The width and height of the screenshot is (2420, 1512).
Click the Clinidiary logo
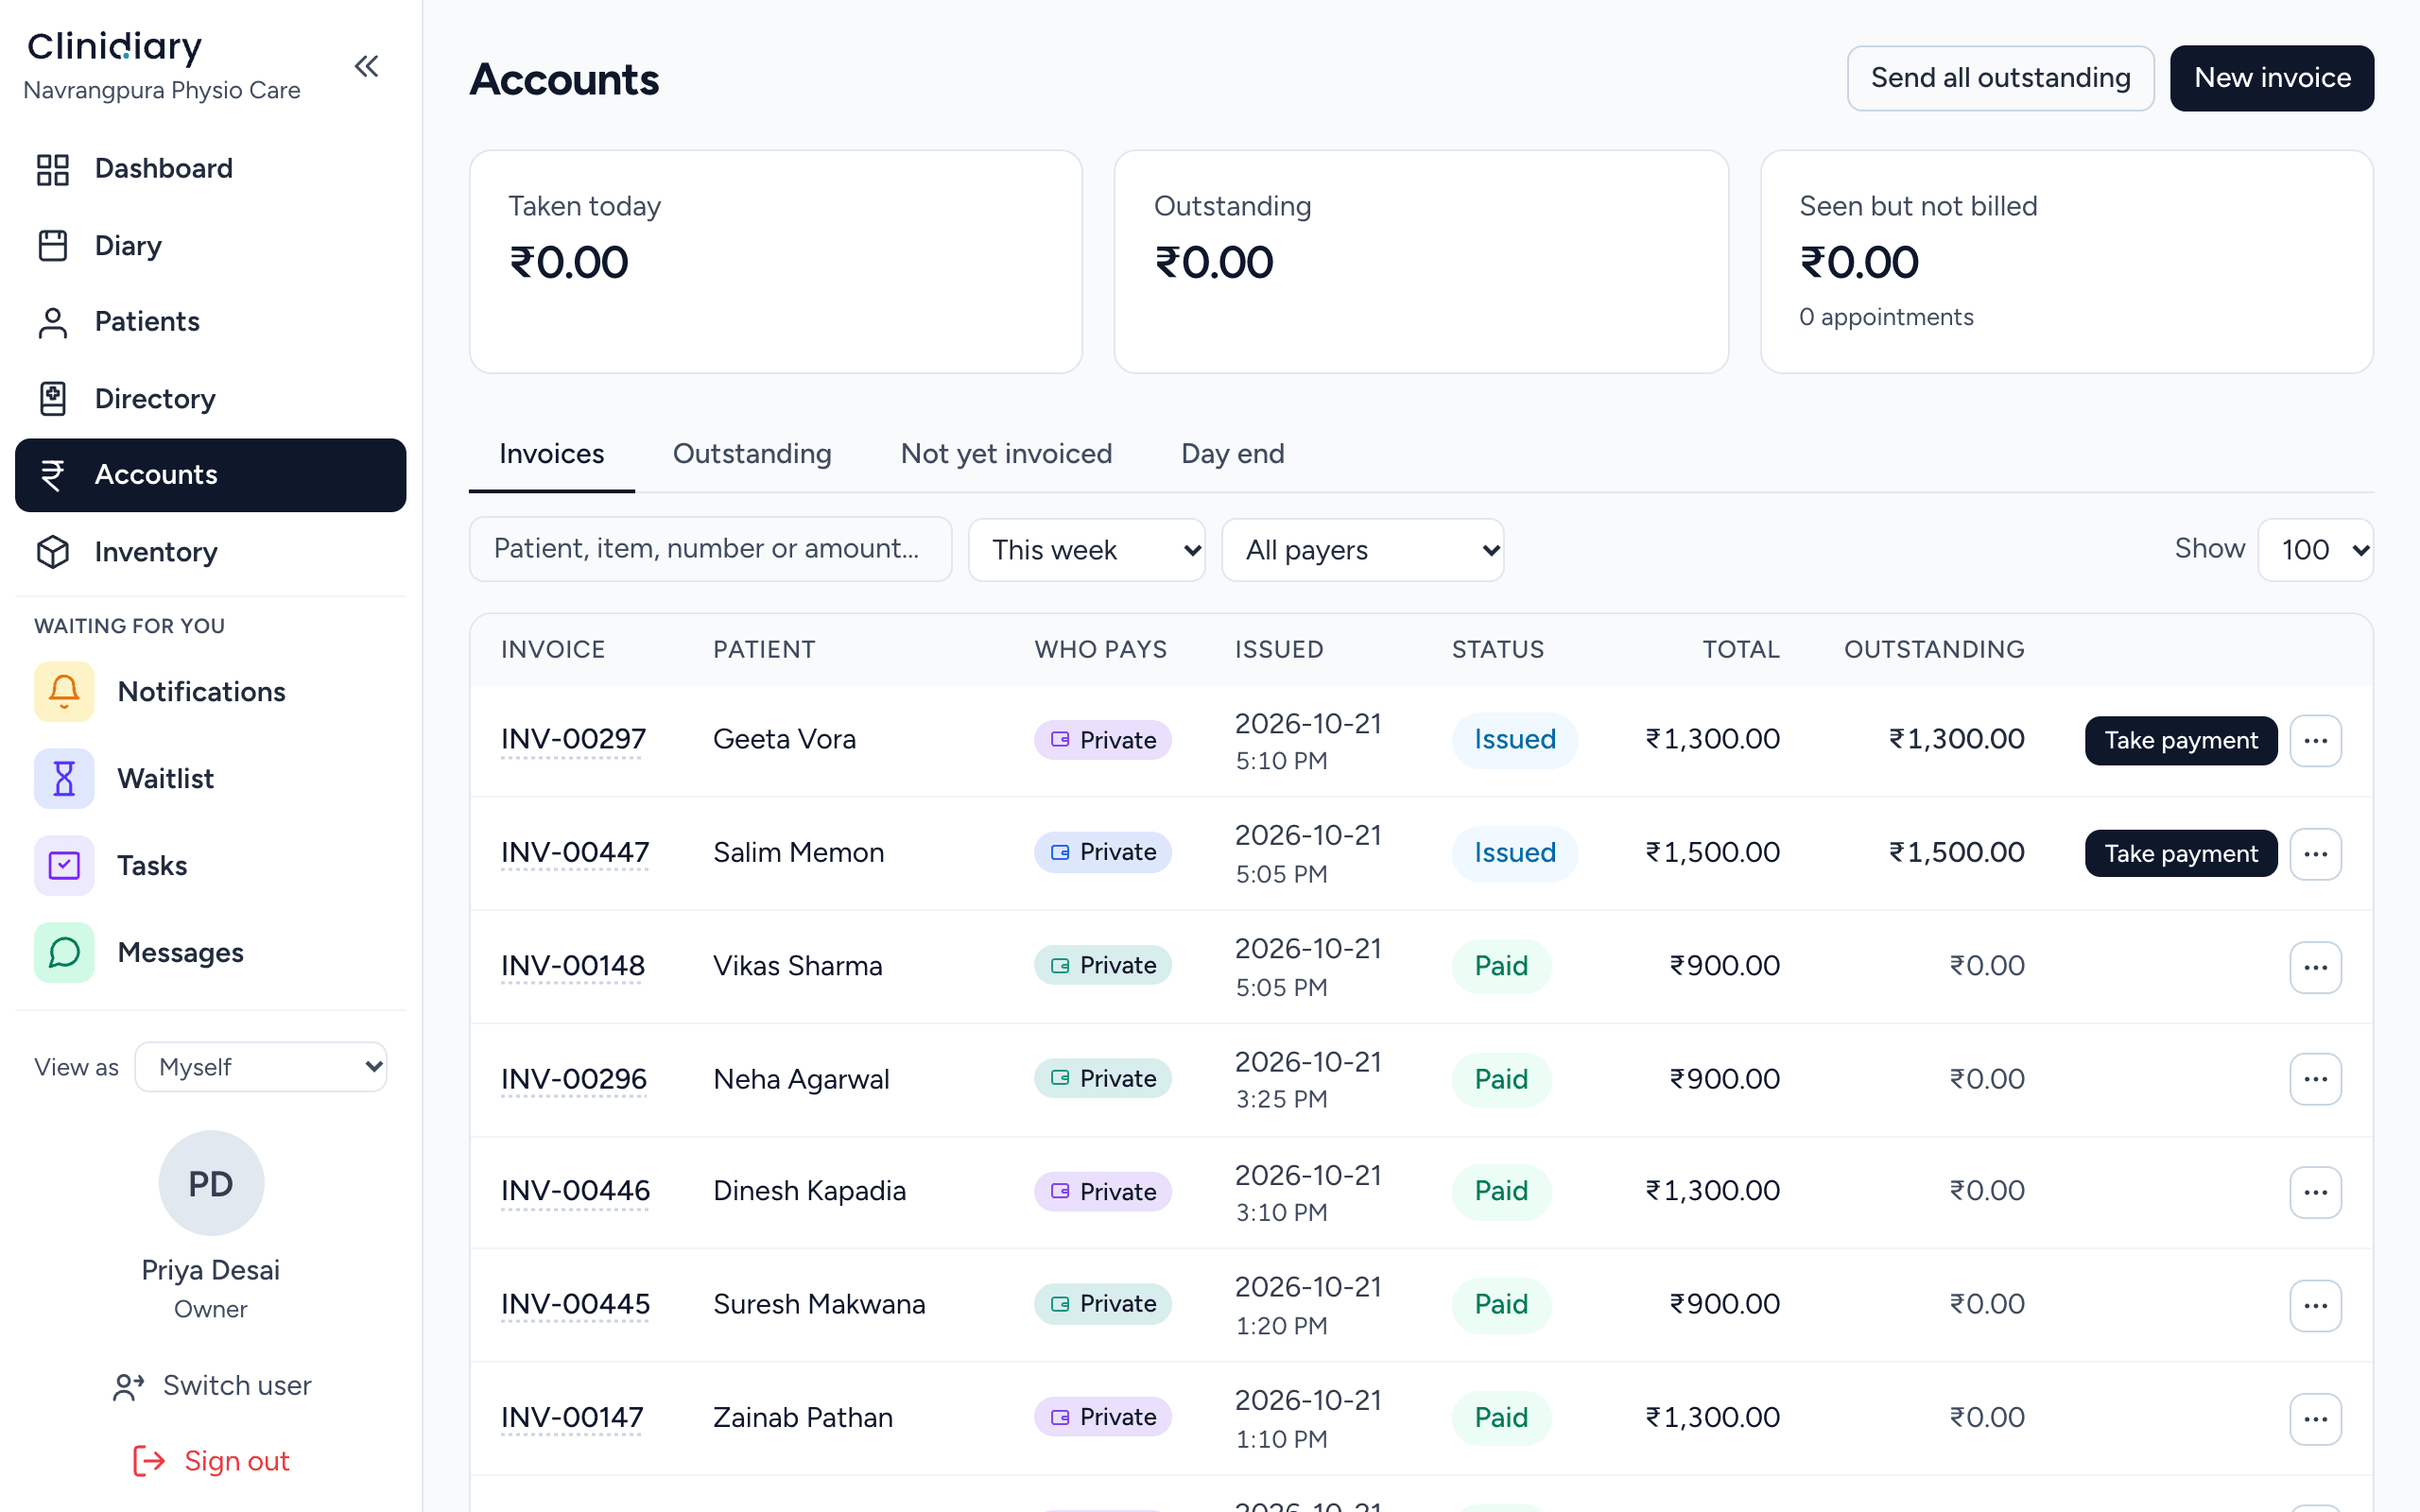click(114, 46)
